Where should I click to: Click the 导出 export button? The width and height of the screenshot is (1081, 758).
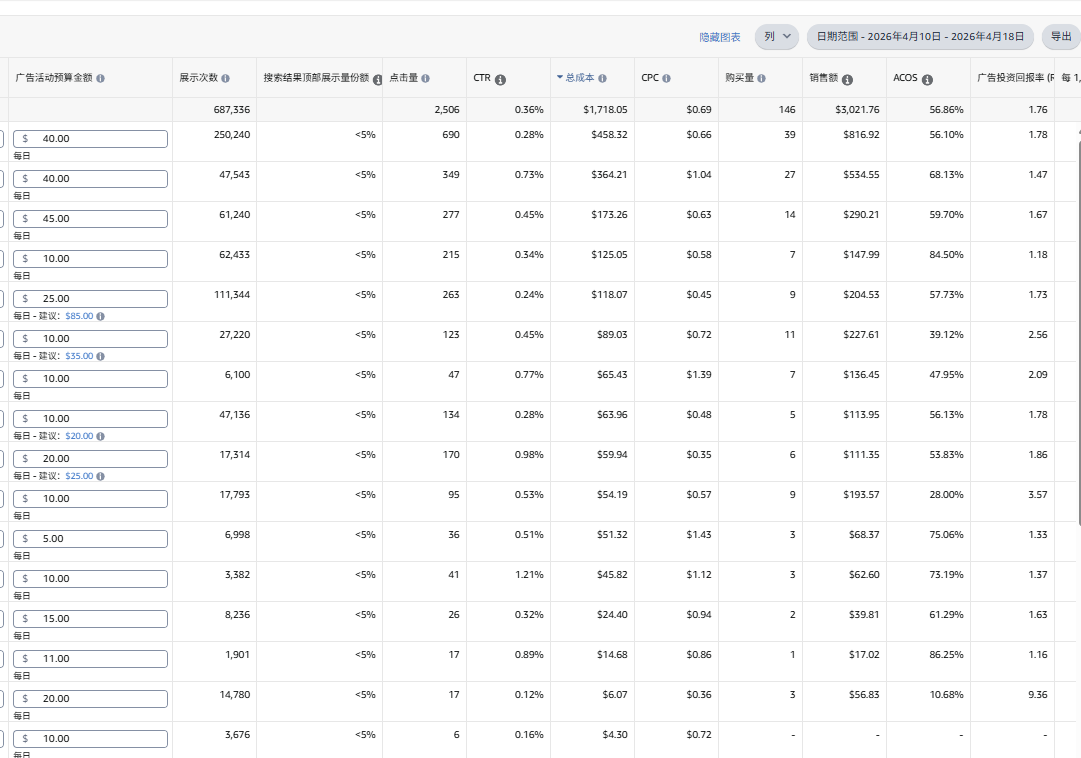[x=1060, y=37]
